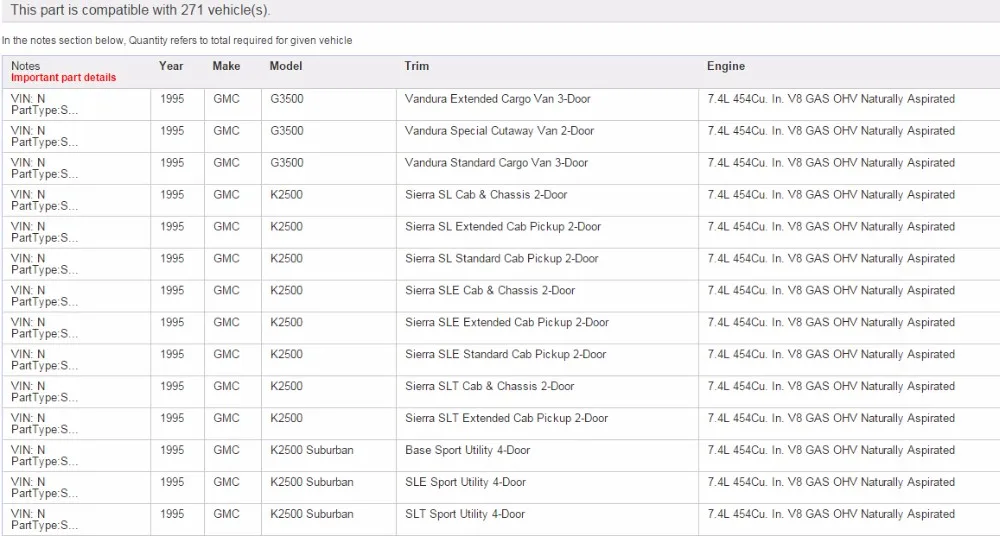Select 'Sierra SLE Standard Cab Pickup 2-Door' trim cell

[506, 354]
